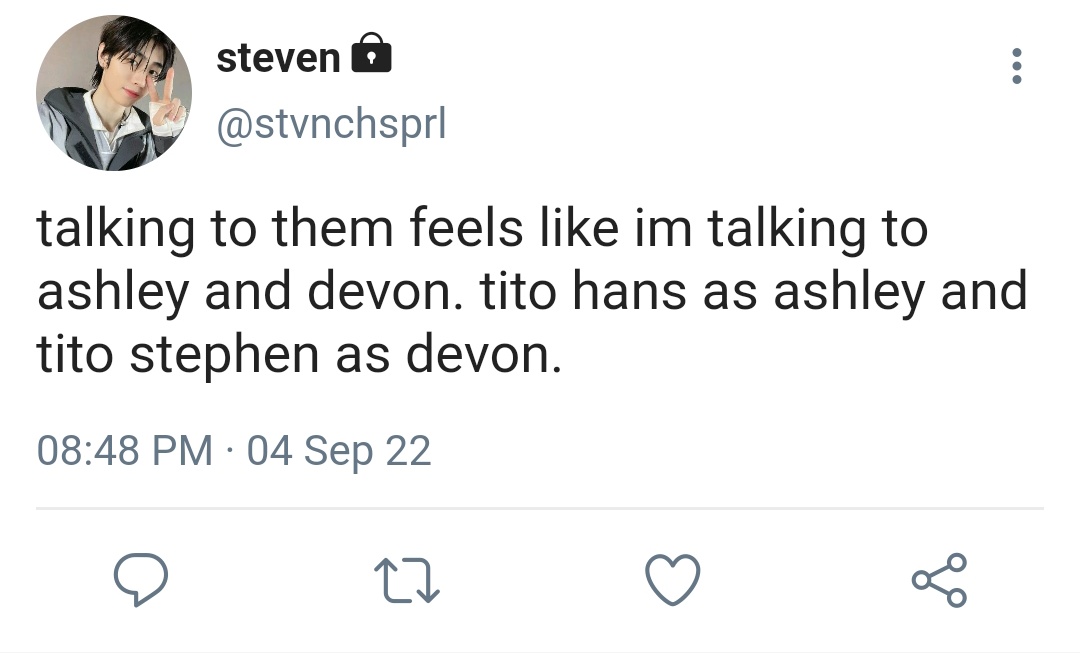The height and width of the screenshot is (653, 1080).
Task: Open the profile via display name "steven"
Action: (x=278, y=58)
